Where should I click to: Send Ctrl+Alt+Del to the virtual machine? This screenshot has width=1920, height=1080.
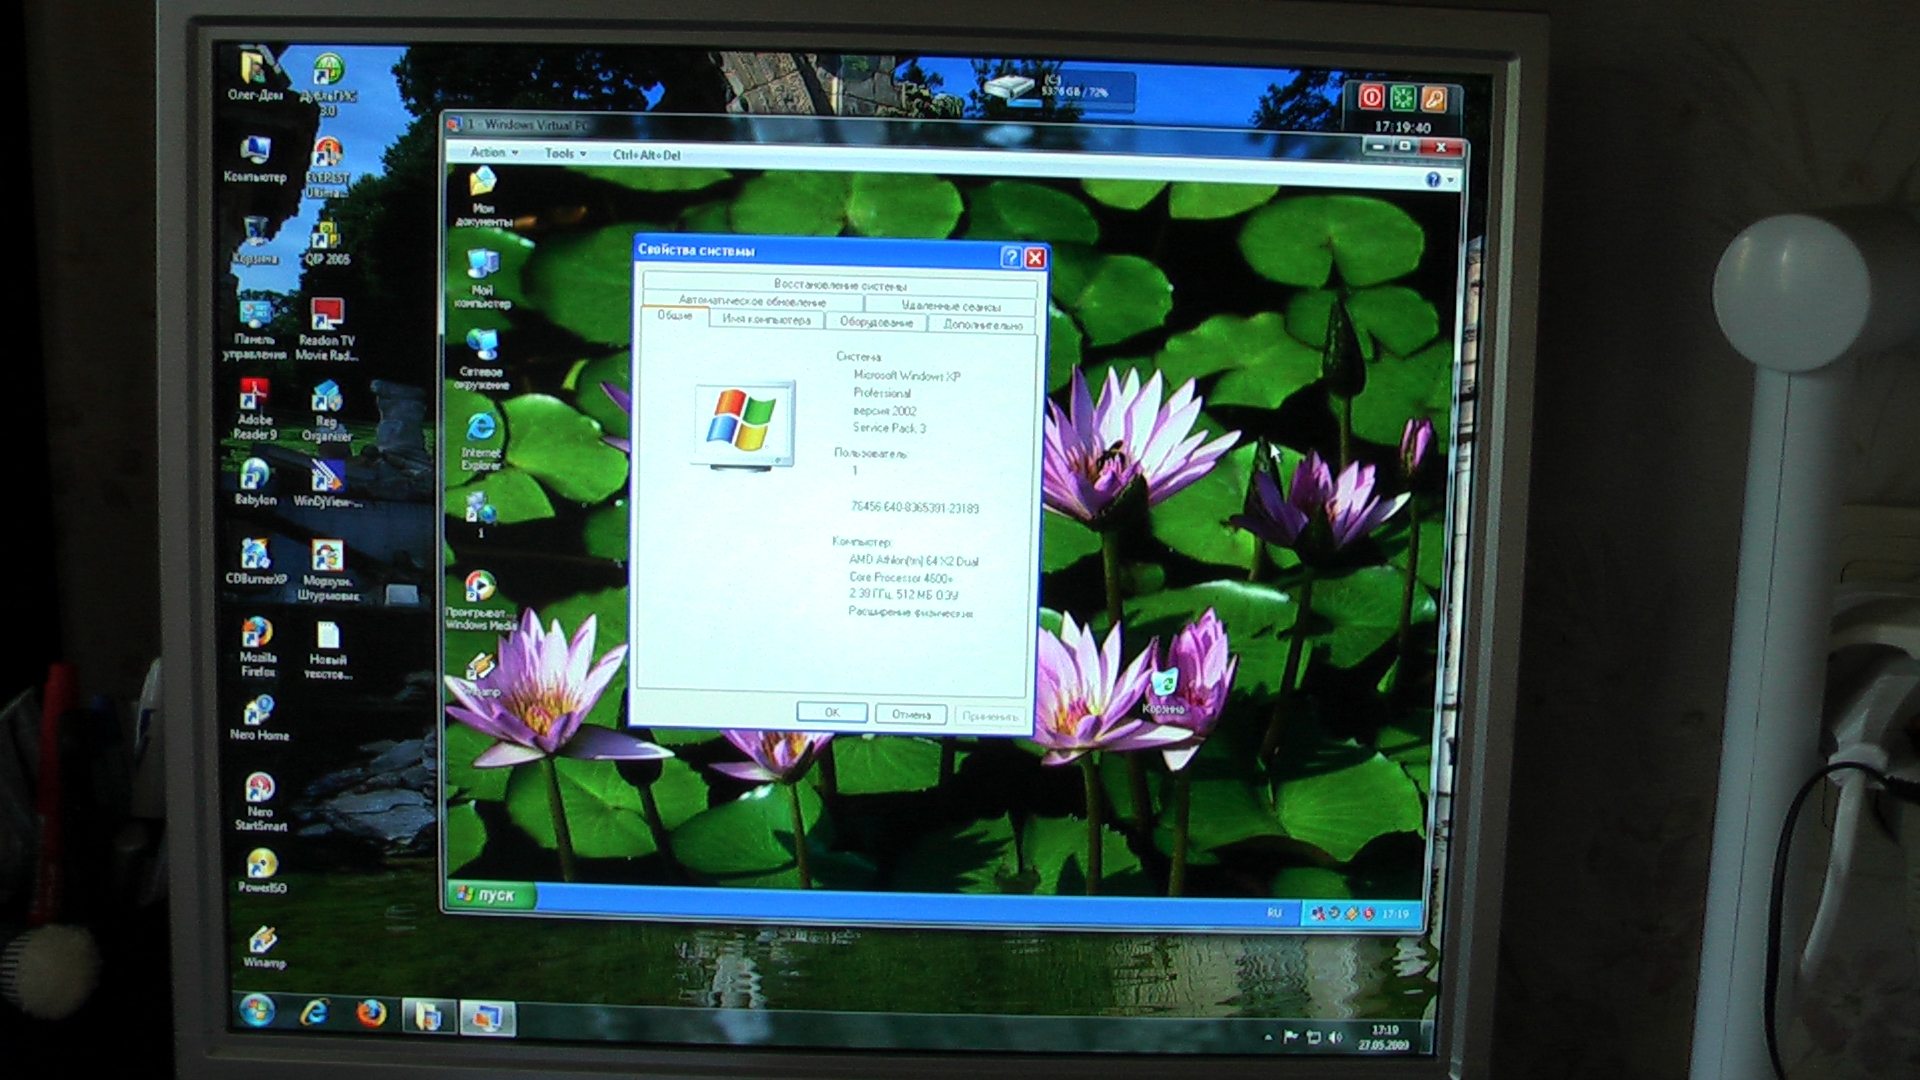(647, 155)
